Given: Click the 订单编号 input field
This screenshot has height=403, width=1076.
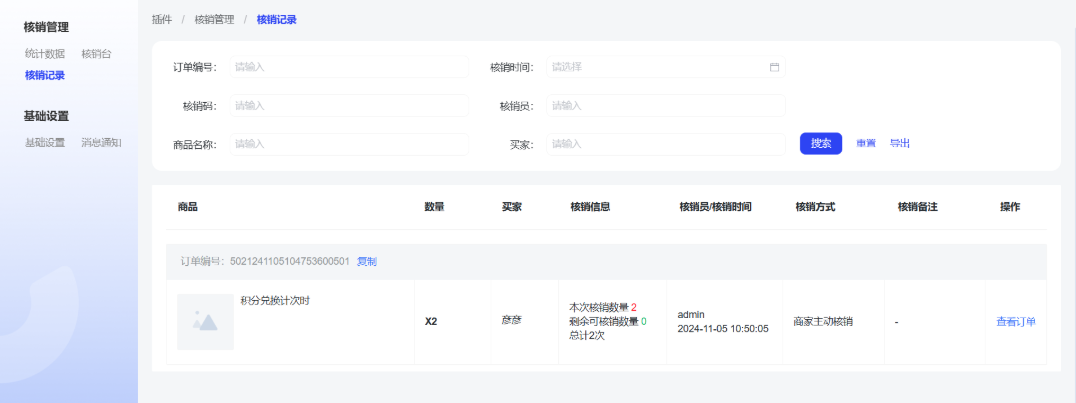Looking at the screenshot, I should tap(348, 67).
